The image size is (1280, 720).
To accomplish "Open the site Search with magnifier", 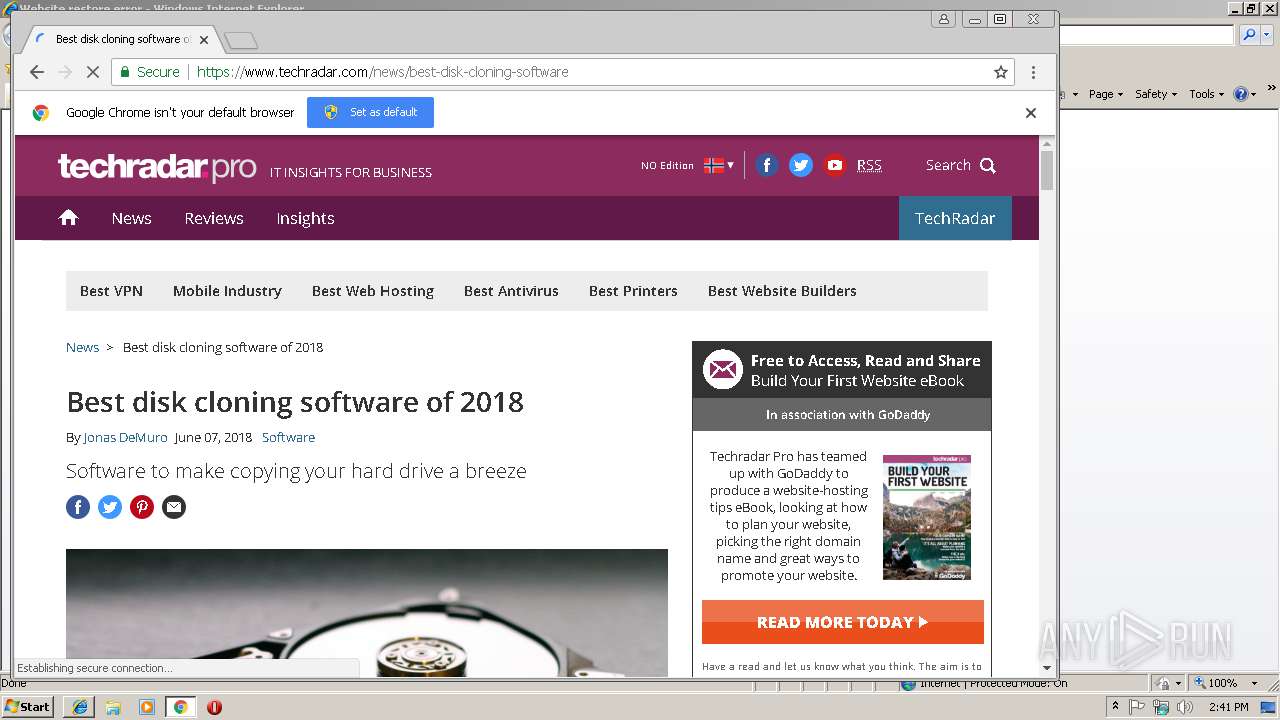I will tap(960, 165).
